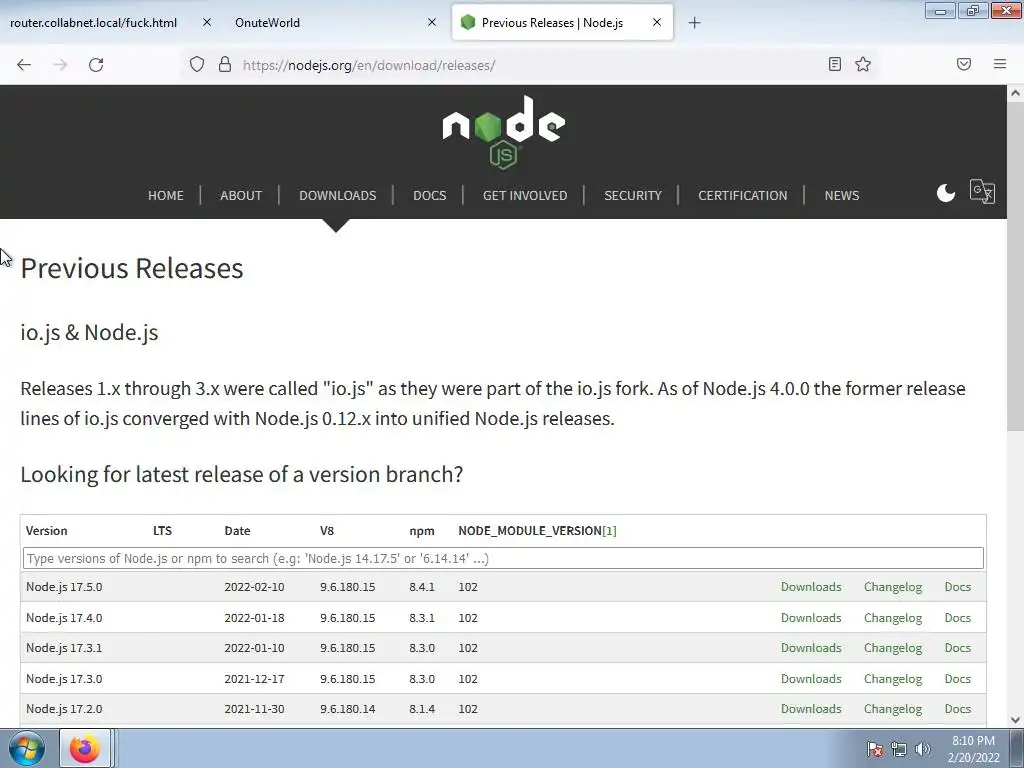The image size is (1024, 768).
Task: Bookmark this page with the star icon
Action: point(863,64)
